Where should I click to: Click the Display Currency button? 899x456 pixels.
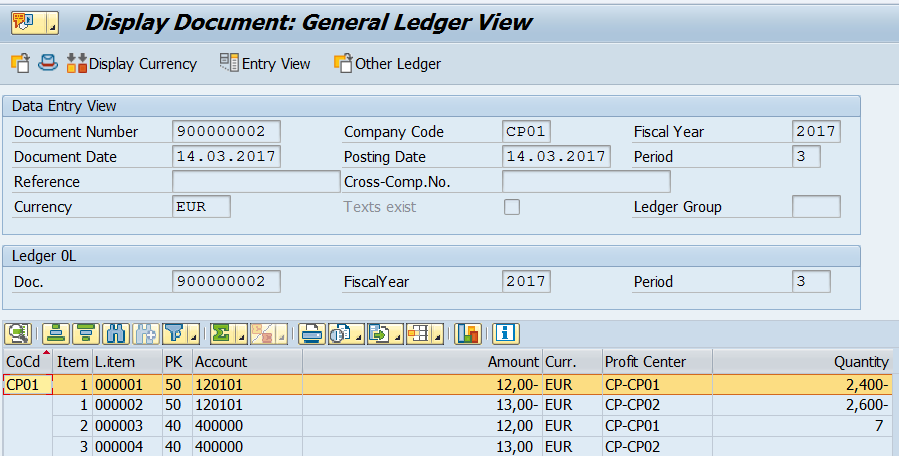pyautogui.click(x=132, y=64)
